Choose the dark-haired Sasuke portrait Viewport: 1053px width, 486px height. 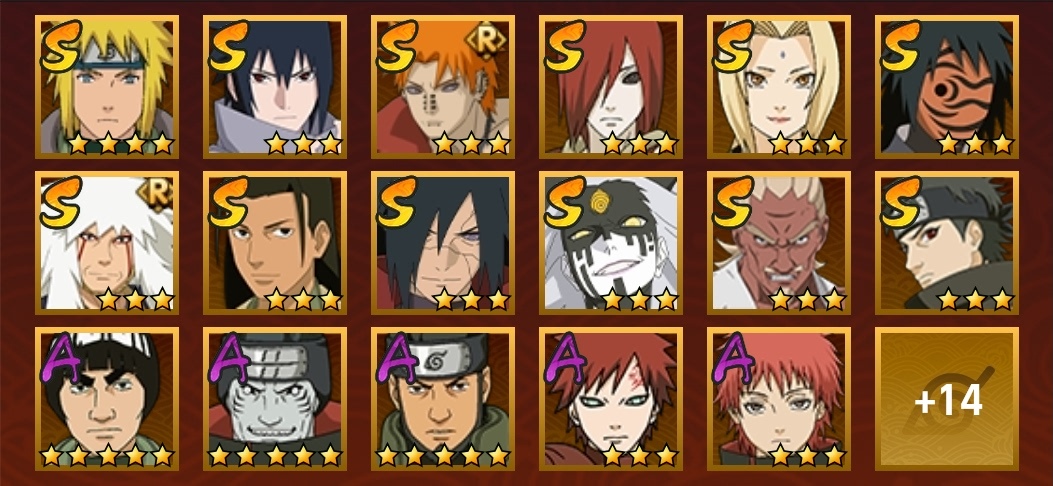(x=275, y=87)
